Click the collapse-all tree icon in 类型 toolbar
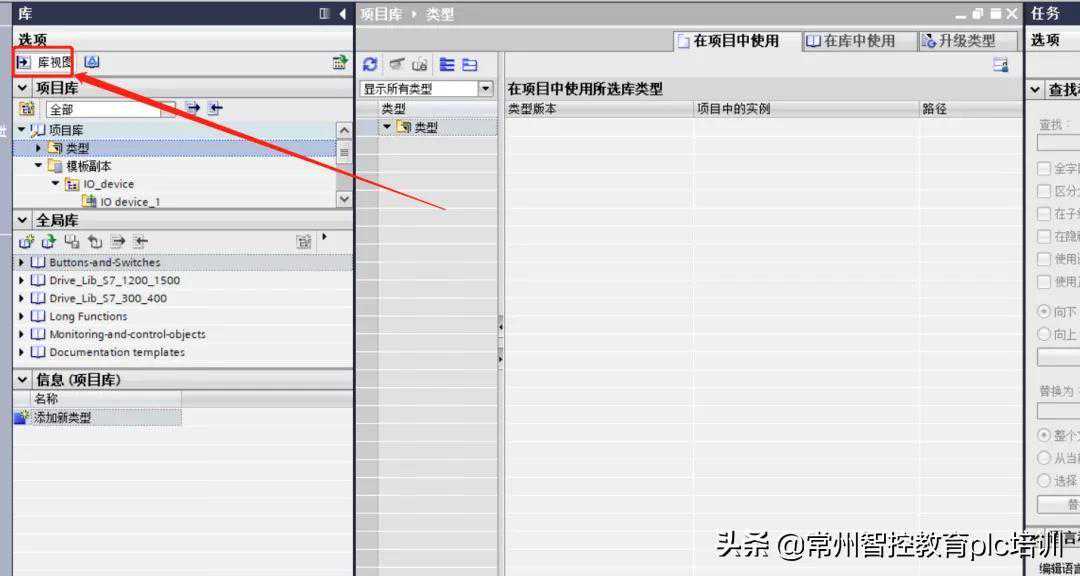This screenshot has height=576, width=1080. (469, 64)
